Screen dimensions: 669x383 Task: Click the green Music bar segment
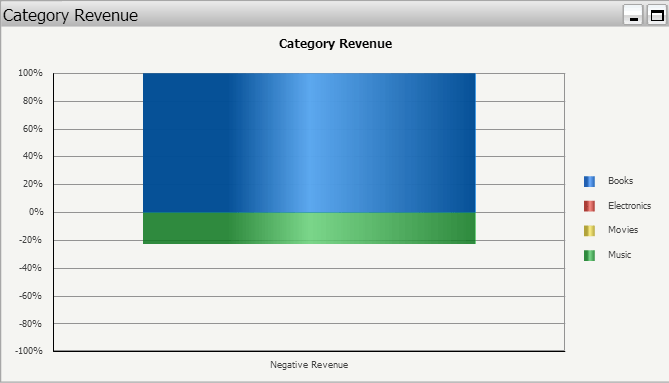pyautogui.click(x=309, y=228)
